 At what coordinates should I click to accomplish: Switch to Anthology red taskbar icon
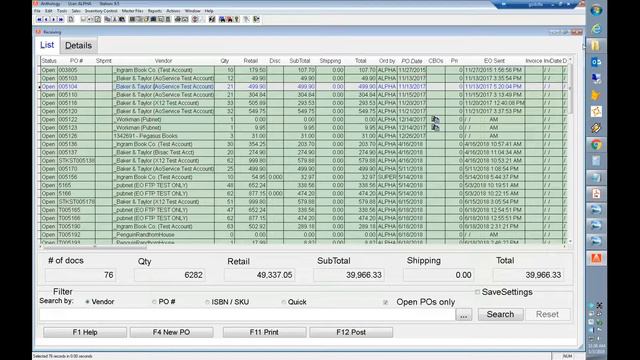point(596,258)
